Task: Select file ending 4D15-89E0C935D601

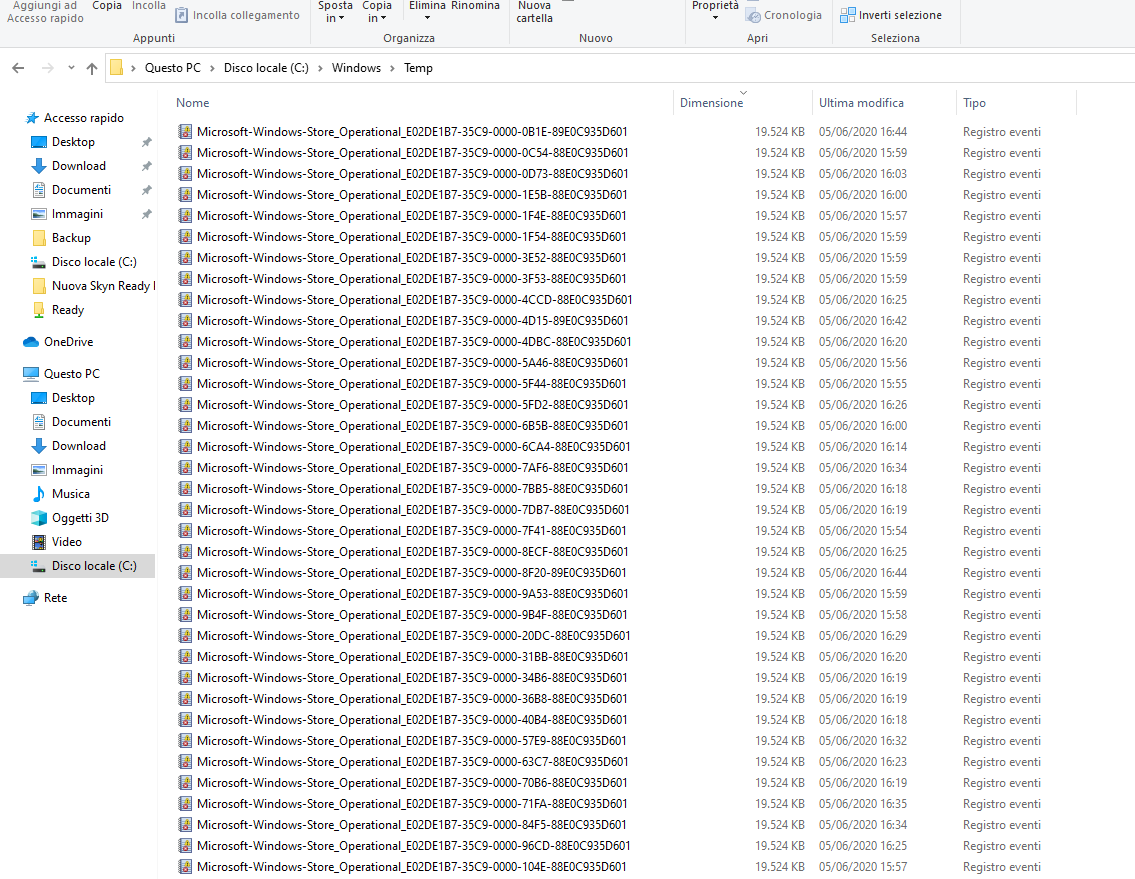Action: click(413, 321)
